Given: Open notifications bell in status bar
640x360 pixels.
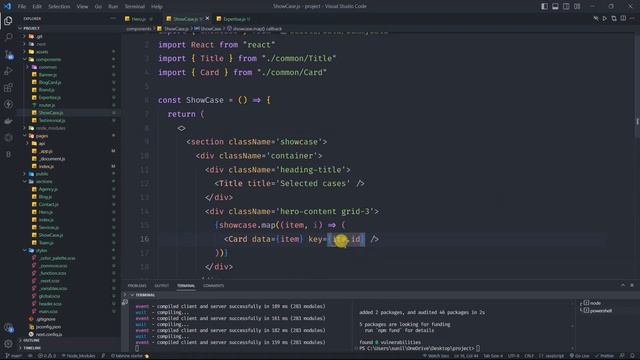Looking at the screenshot, I should [x=631, y=356].
